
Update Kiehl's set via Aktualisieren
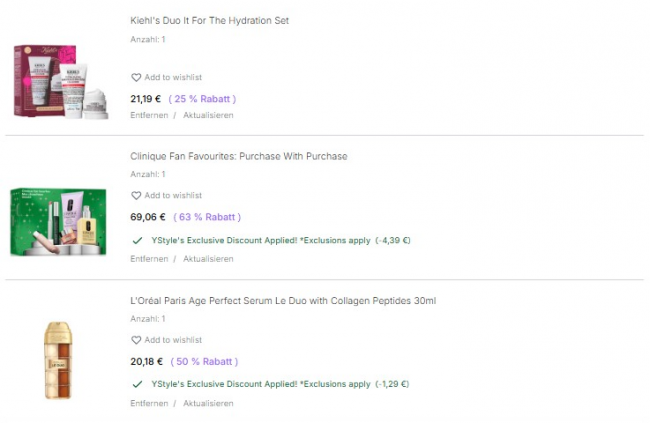pyautogui.click(x=208, y=115)
